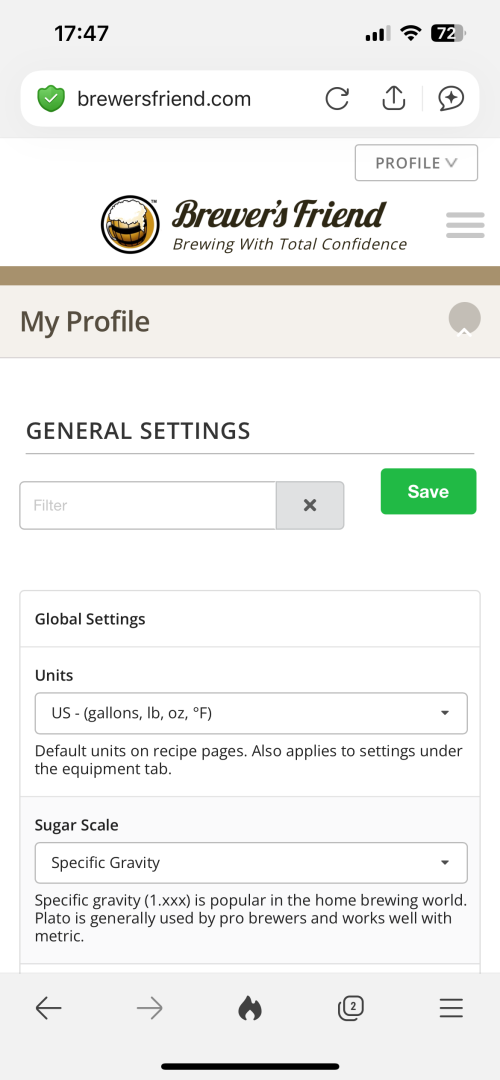Save the general settings
The image size is (500, 1080).
[x=428, y=491]
